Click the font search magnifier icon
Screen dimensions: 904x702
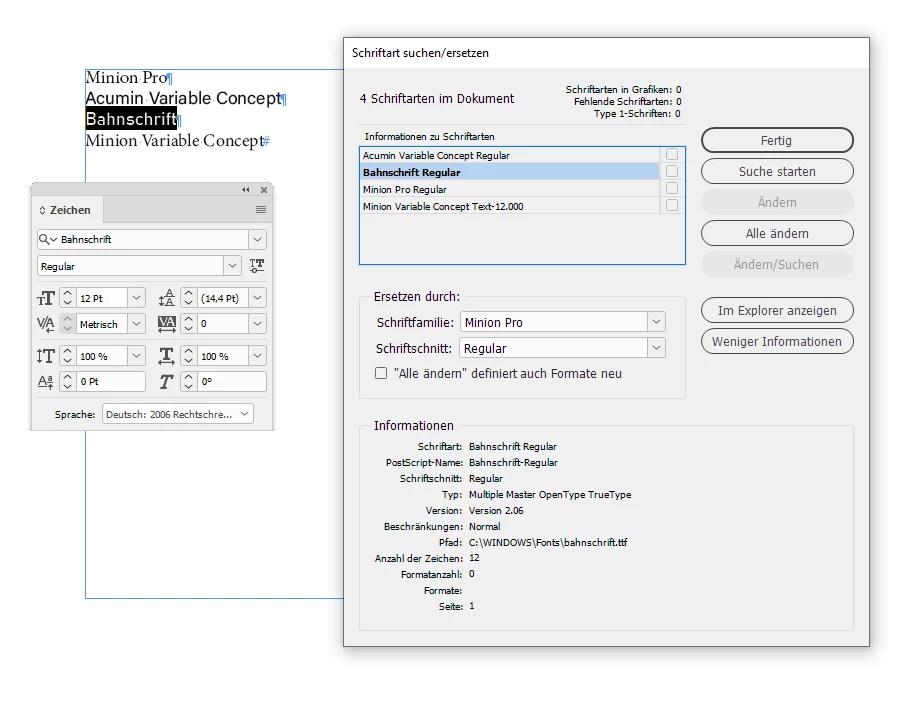tap(47, 239)
